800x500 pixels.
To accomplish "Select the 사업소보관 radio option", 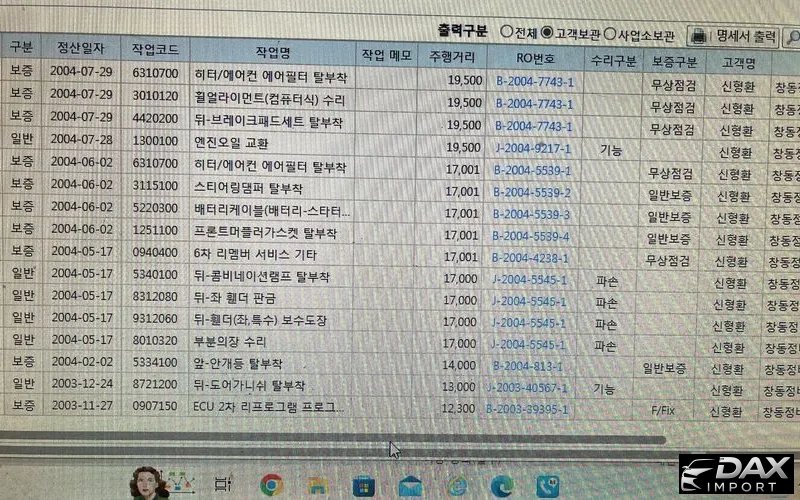I will (x=610, y=34).
